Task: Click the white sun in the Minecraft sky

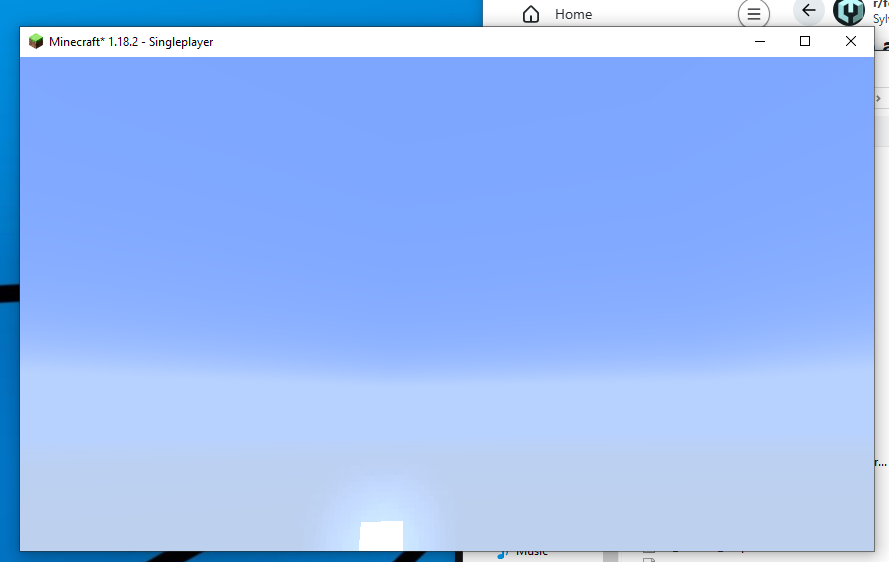Action: tap(381, 535)
